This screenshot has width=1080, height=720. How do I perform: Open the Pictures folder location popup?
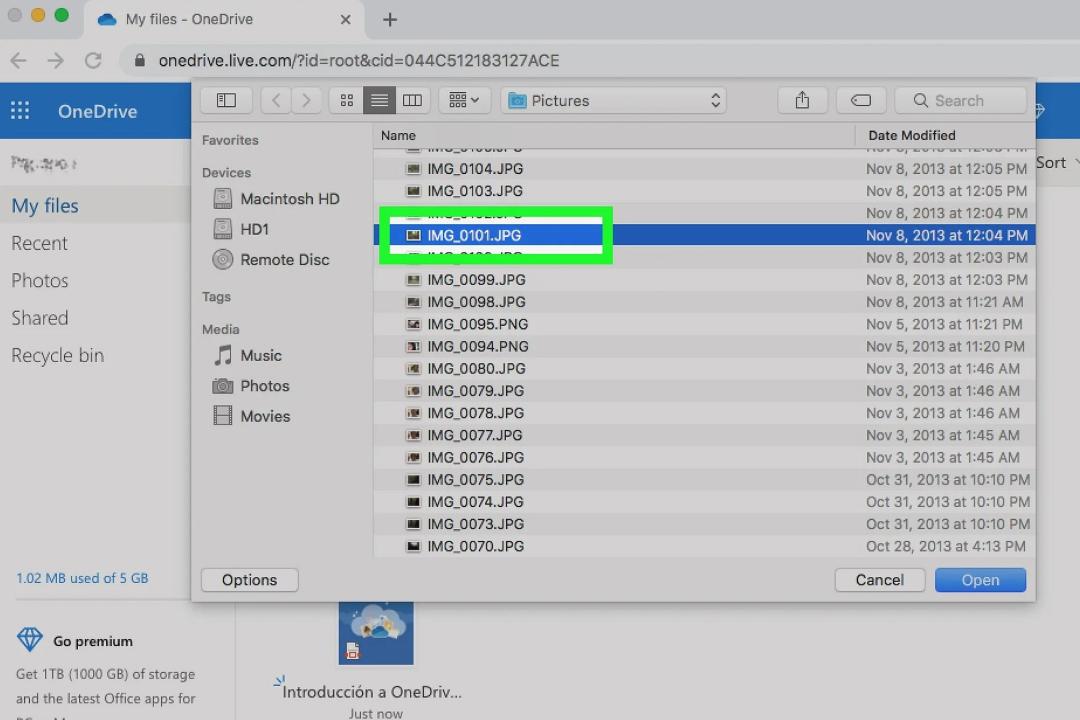613,101
